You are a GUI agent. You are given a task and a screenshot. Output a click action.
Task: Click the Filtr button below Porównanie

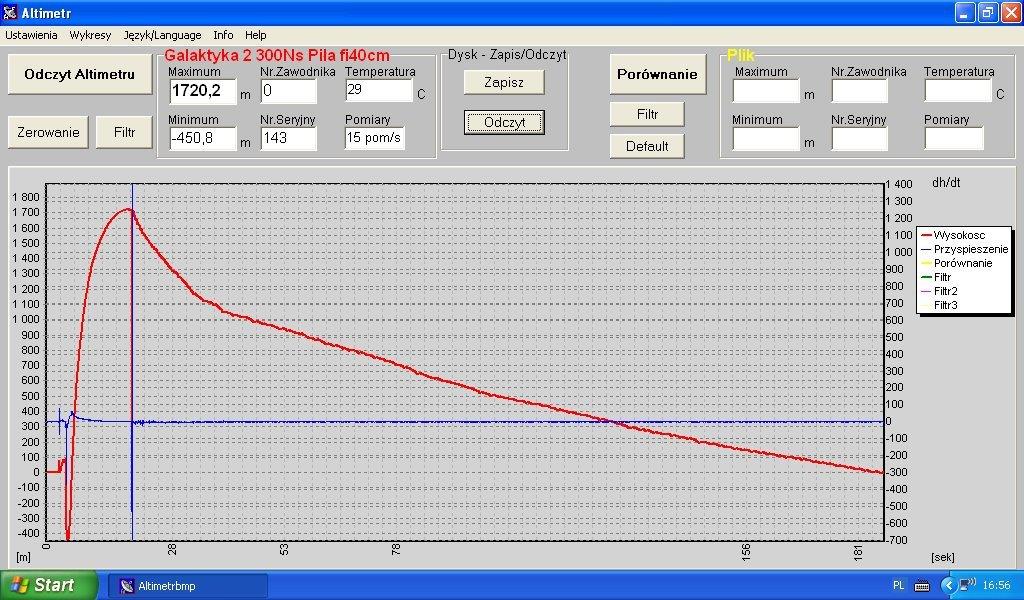tap(647, 114)
